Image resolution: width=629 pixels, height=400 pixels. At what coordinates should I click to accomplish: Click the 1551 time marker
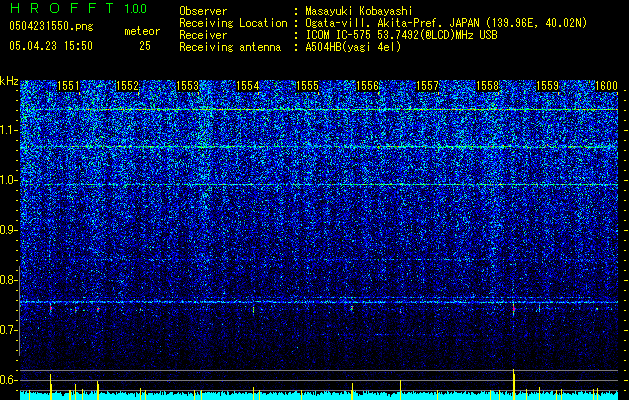tap(68, 86)
